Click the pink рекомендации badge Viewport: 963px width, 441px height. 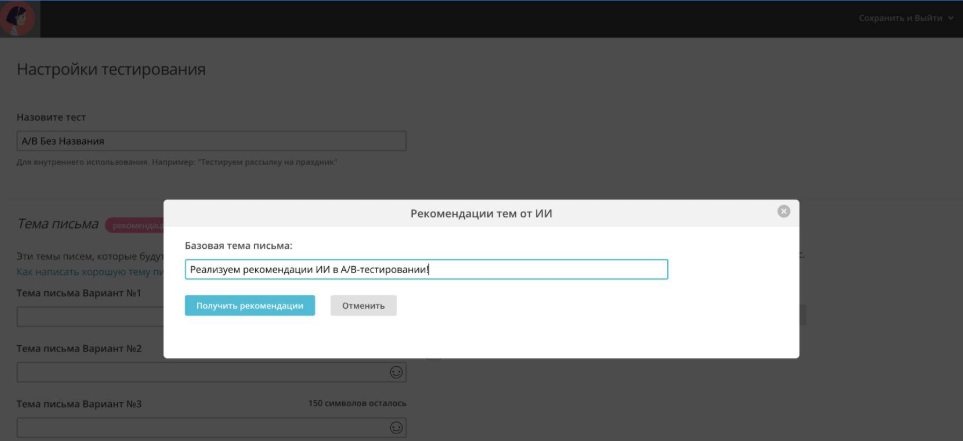[134, 225]
